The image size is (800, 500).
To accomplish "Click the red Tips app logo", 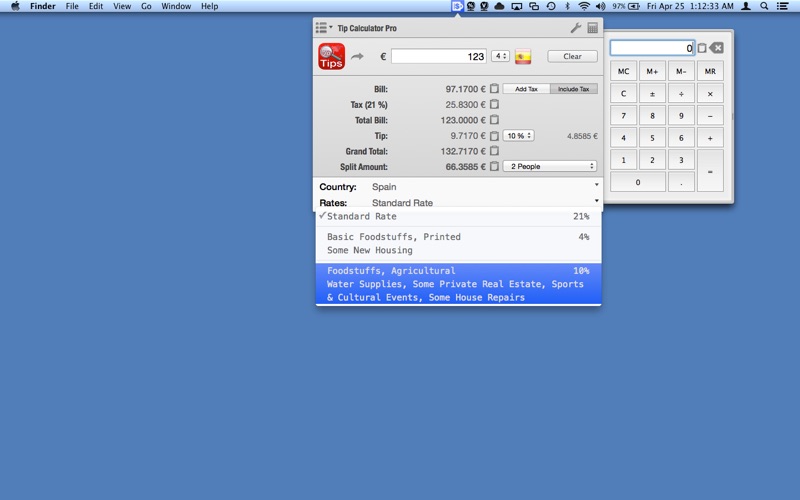I will (x=332, y=56).
